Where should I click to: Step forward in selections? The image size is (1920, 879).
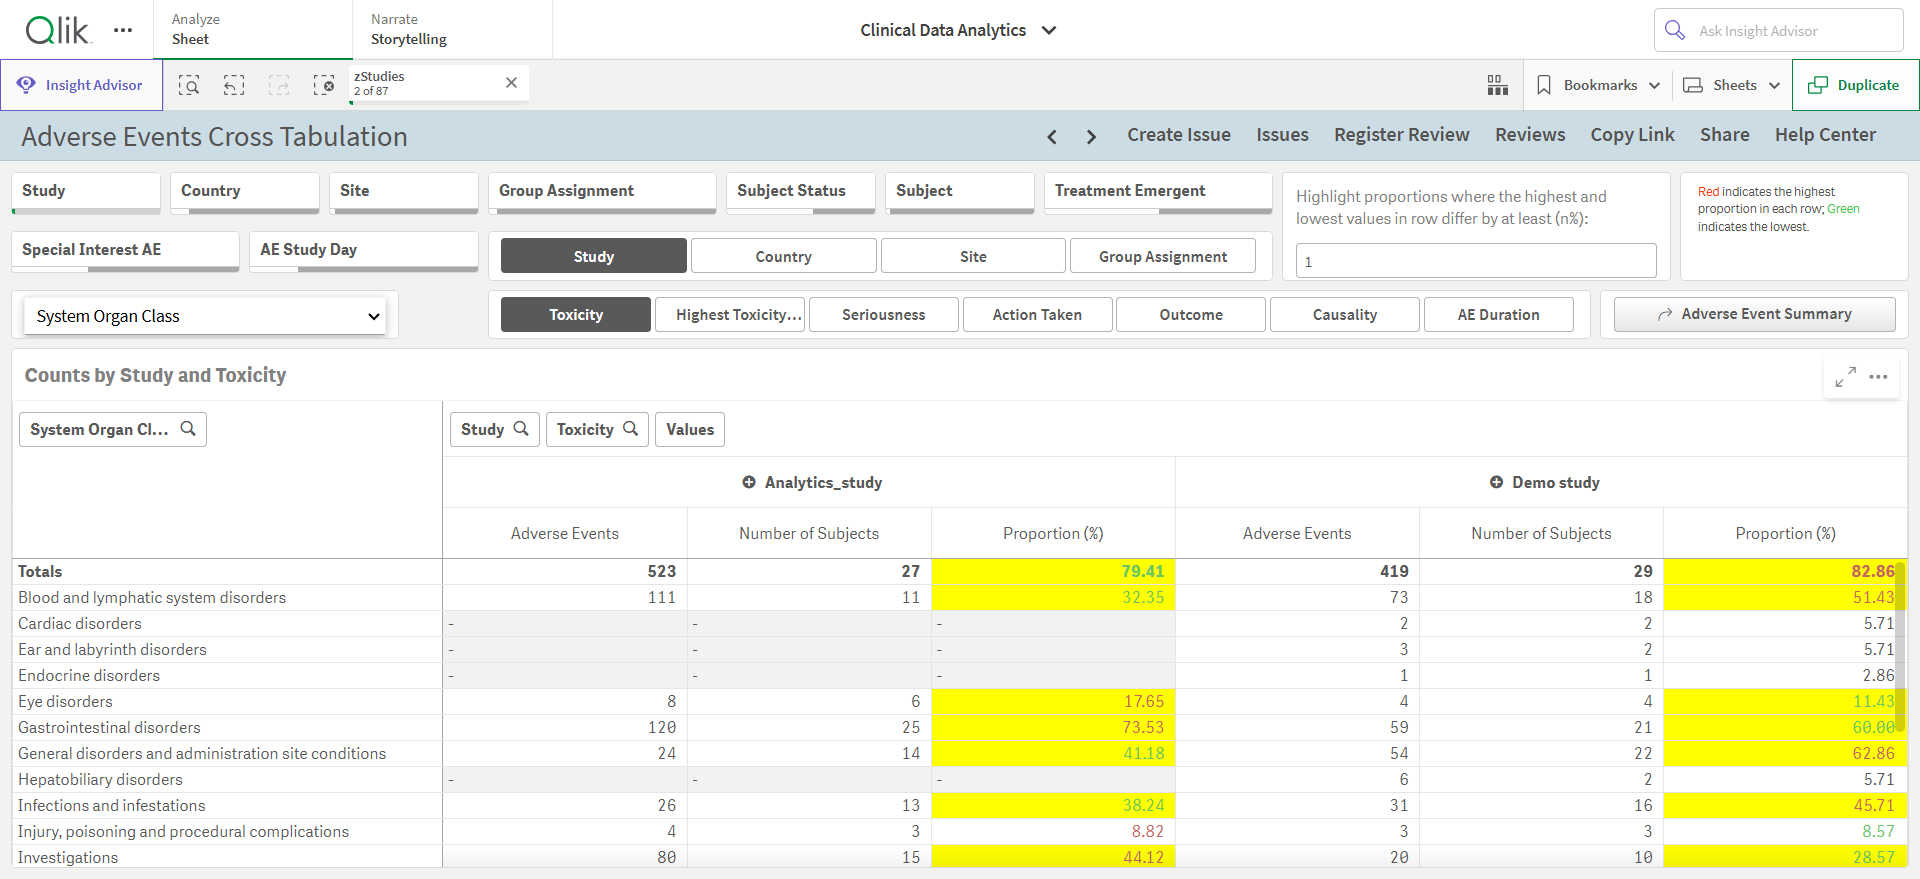(279, 85)
